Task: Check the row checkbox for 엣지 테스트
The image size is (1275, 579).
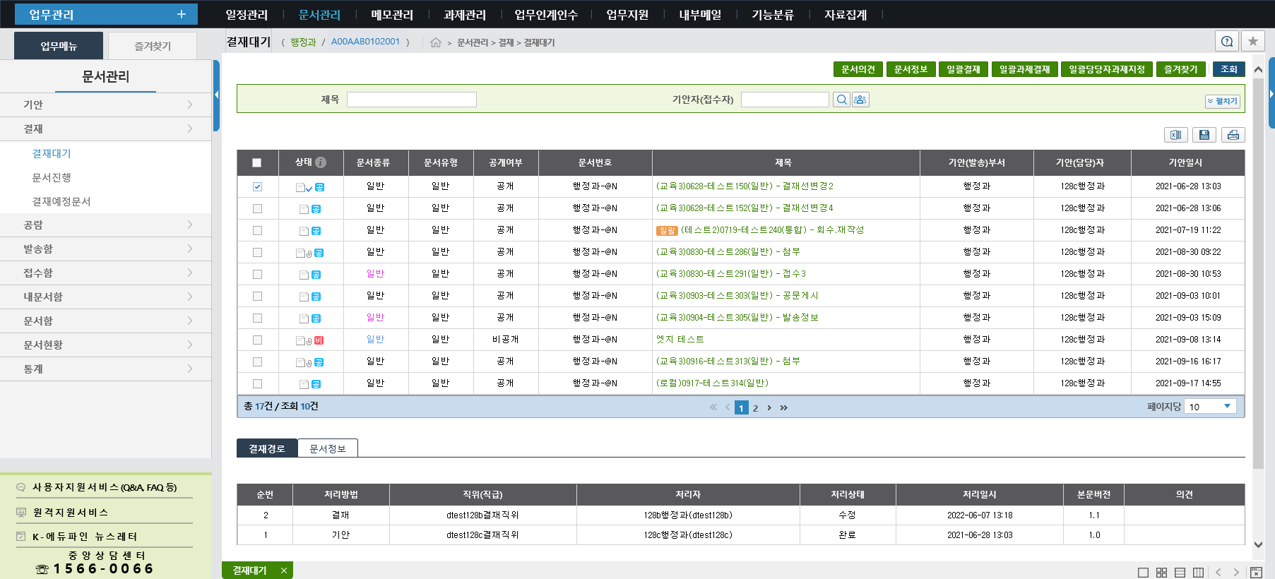Action: point(257,340)
